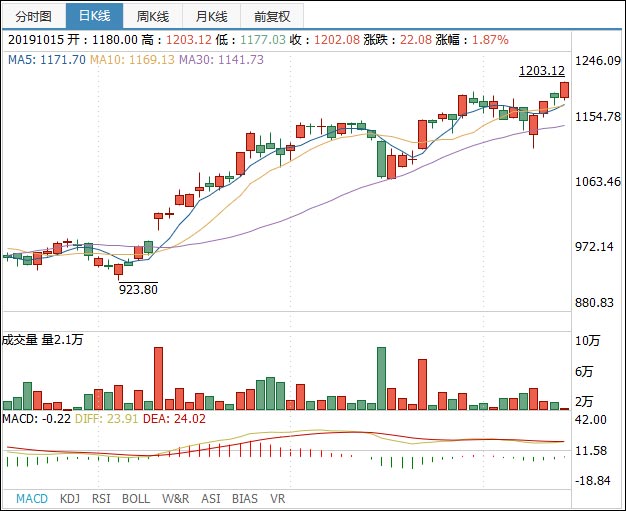This screenshot has height=511, width=626.
Task: Switch to the W&R indicator
Action: click(175, 498)
